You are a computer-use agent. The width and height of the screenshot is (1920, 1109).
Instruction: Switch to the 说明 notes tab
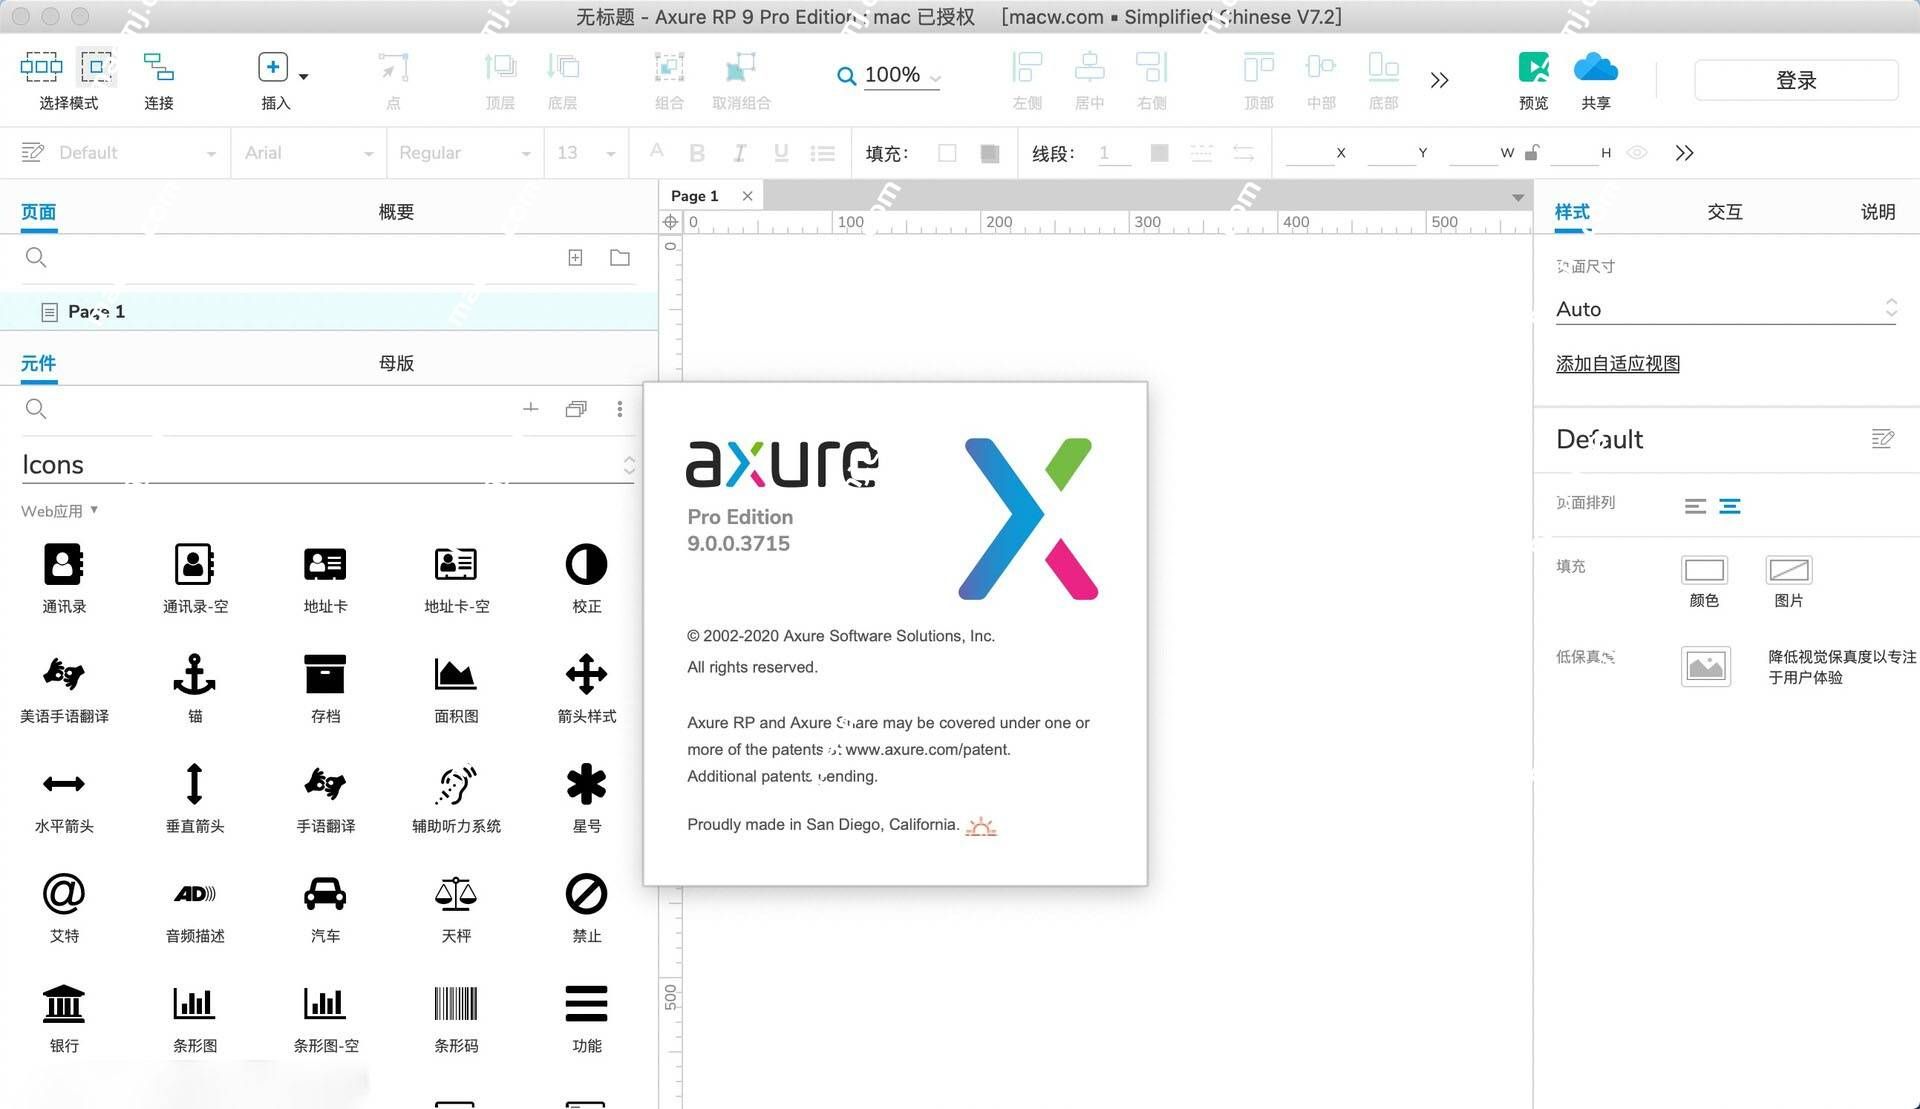(x=1878, y=212)
